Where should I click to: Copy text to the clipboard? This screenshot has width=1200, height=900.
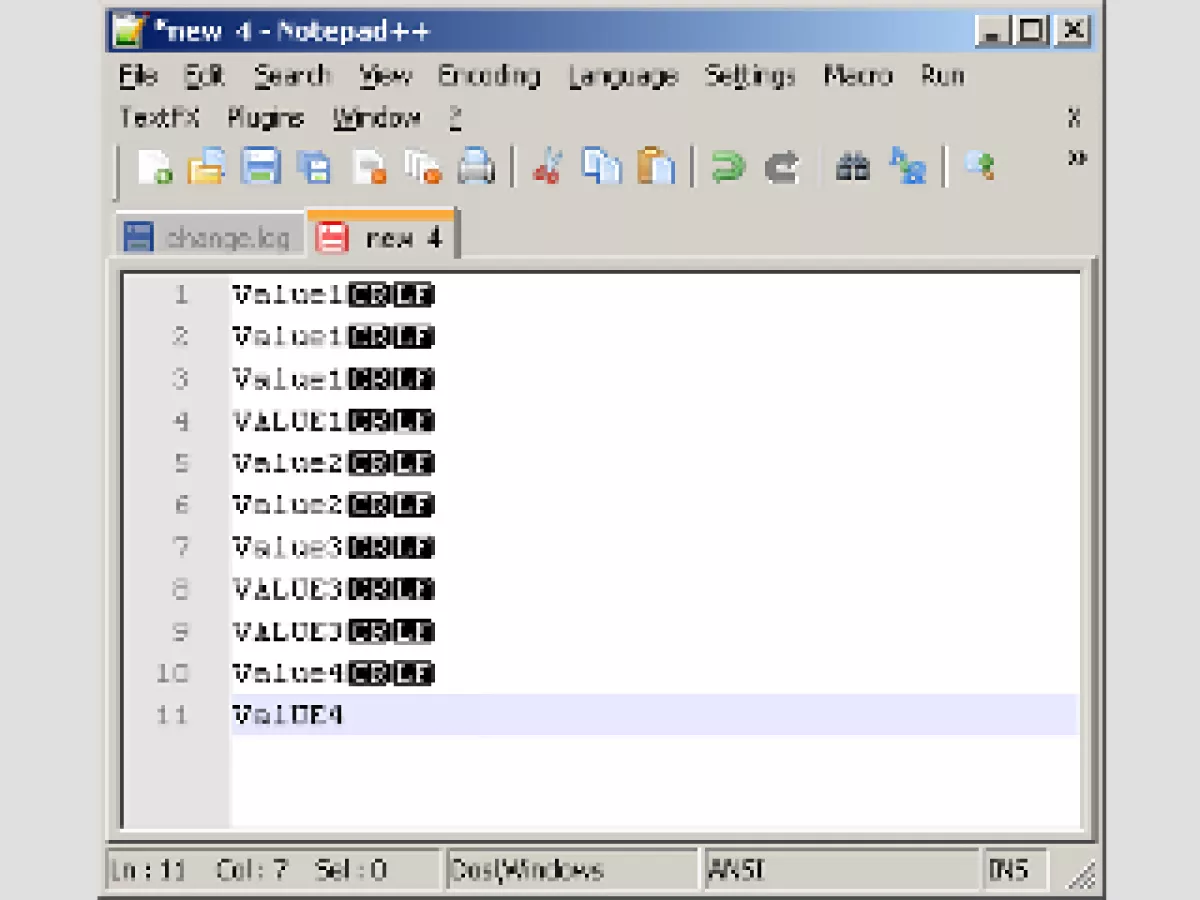[601, 167]
